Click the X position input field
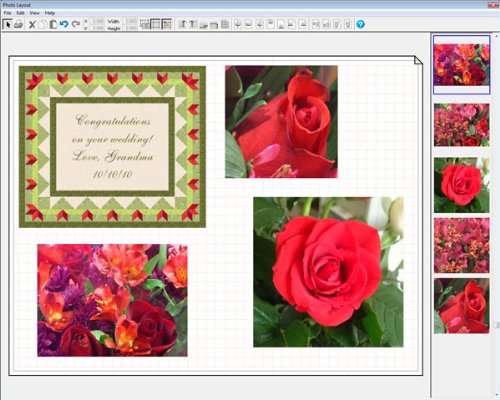500x400 pixels. (x=98, y=21)
